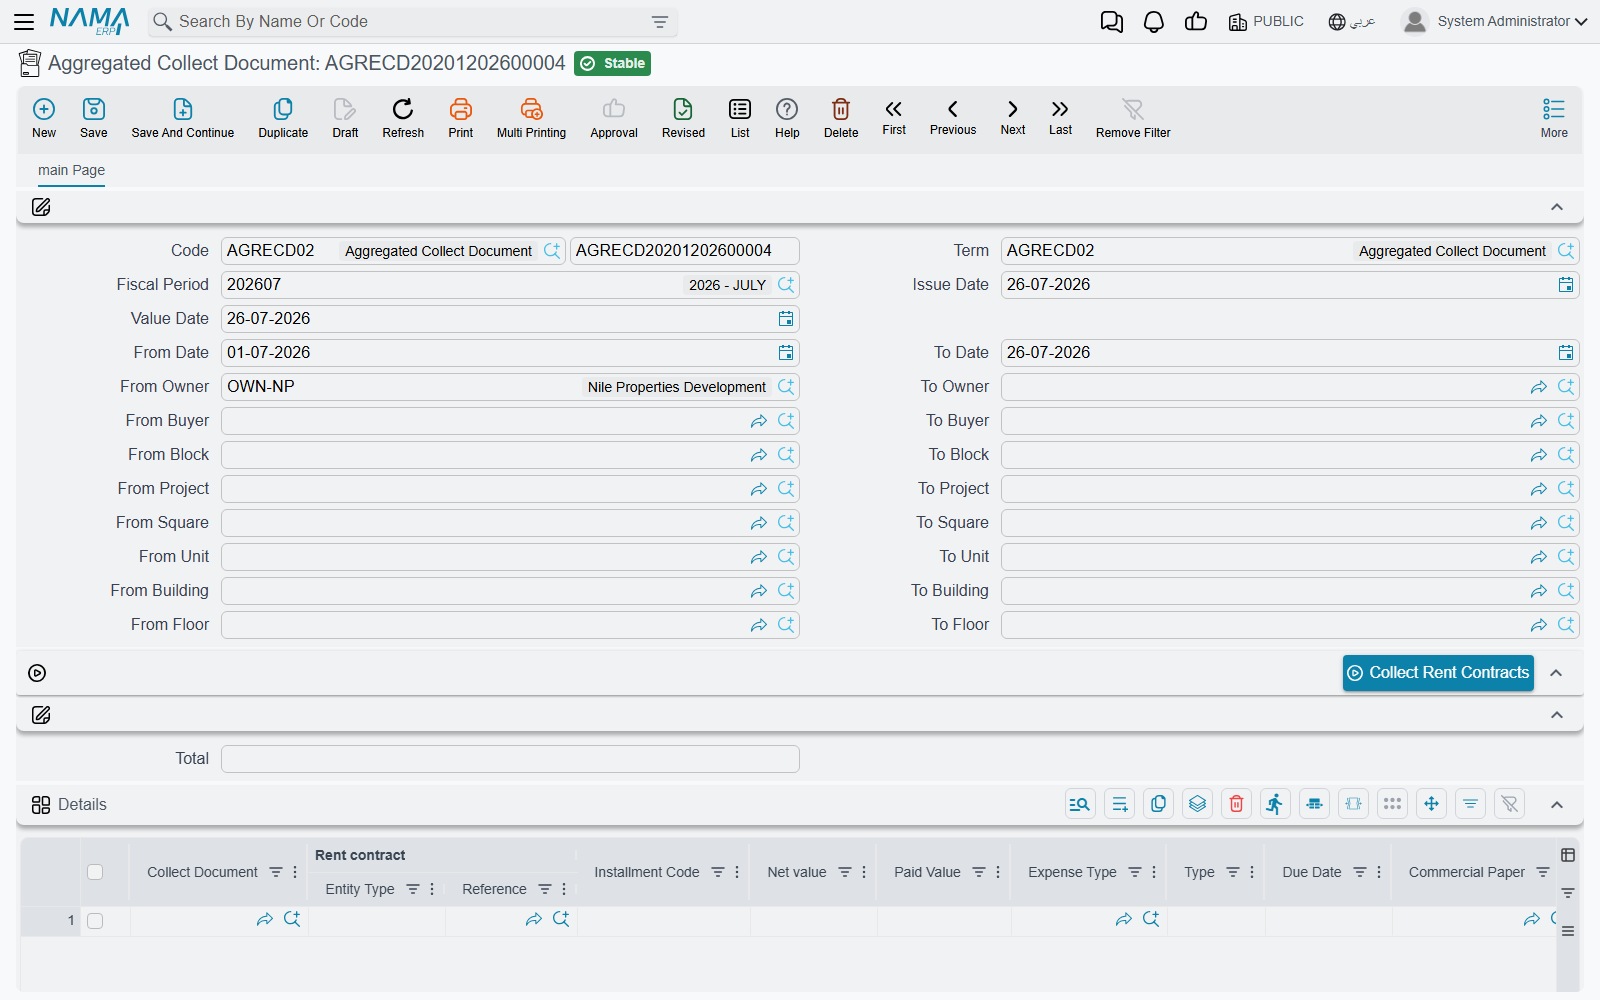
Task: Click the Total value field
Action: [510, 759]
